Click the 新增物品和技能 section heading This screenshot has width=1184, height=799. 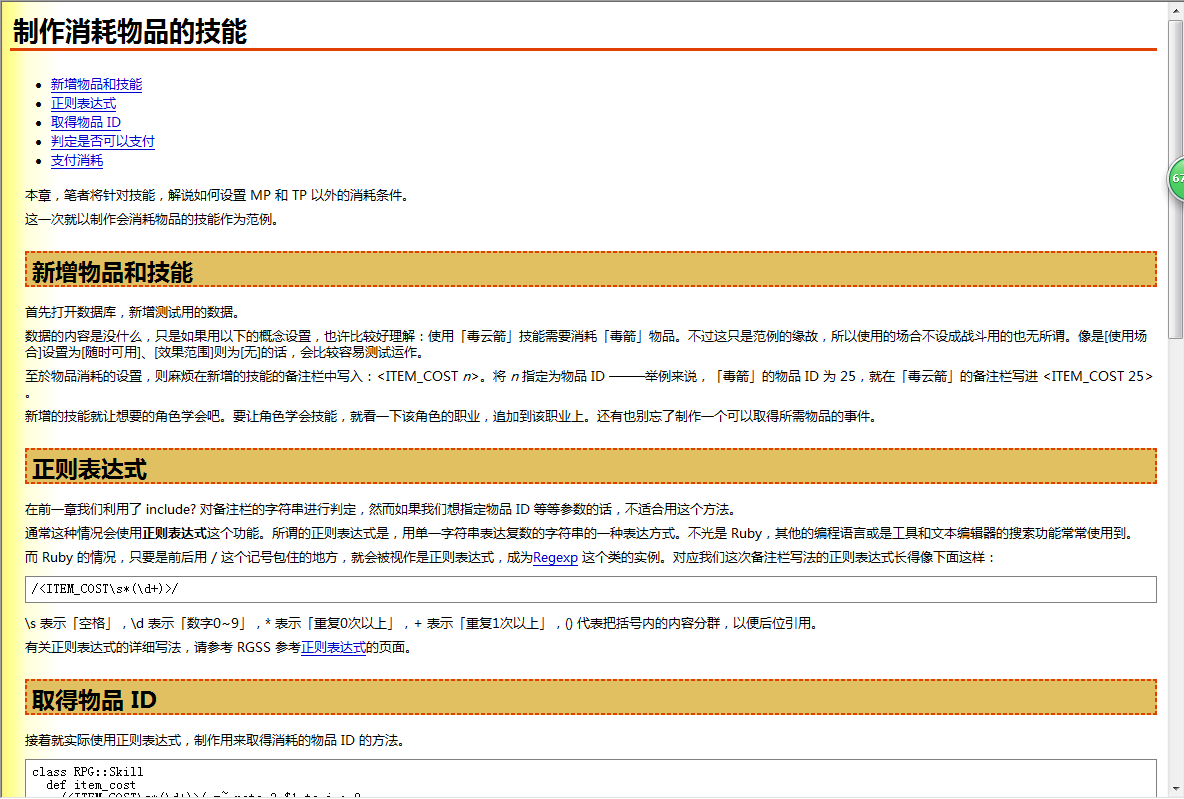(x=590, y=270)
